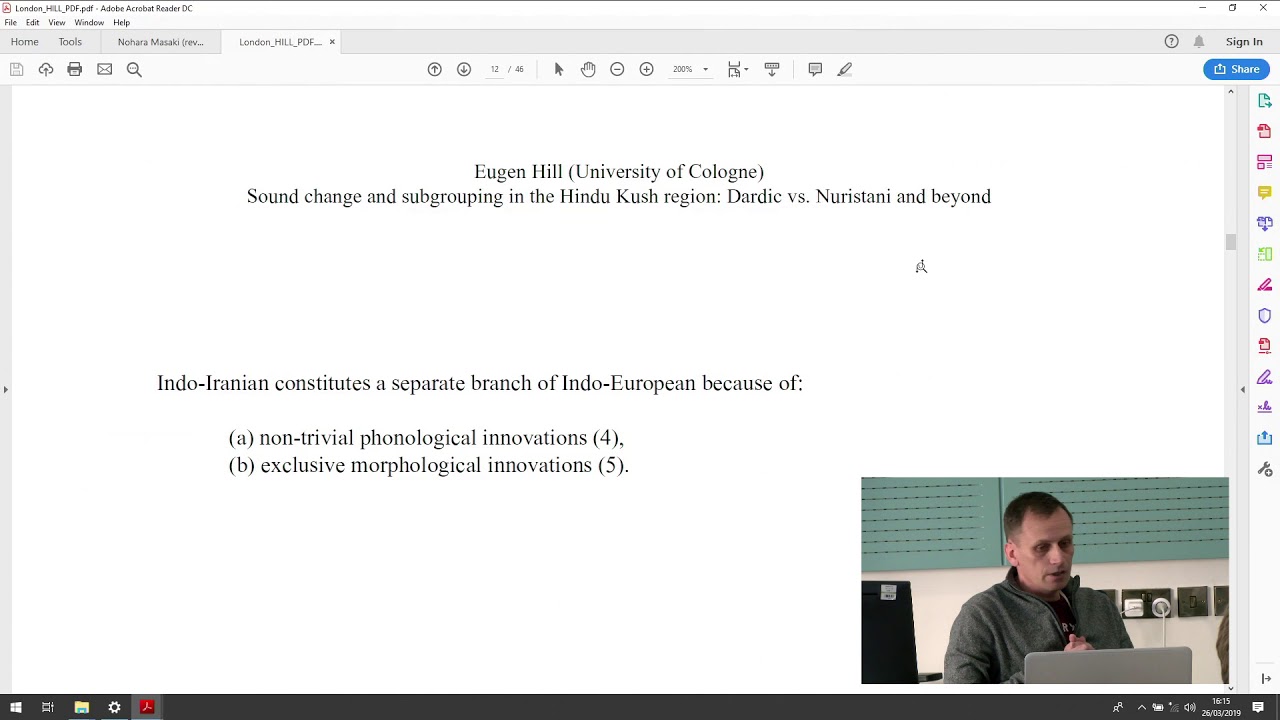
Task: Select the arrow selection tool
Action: (559, 69)
